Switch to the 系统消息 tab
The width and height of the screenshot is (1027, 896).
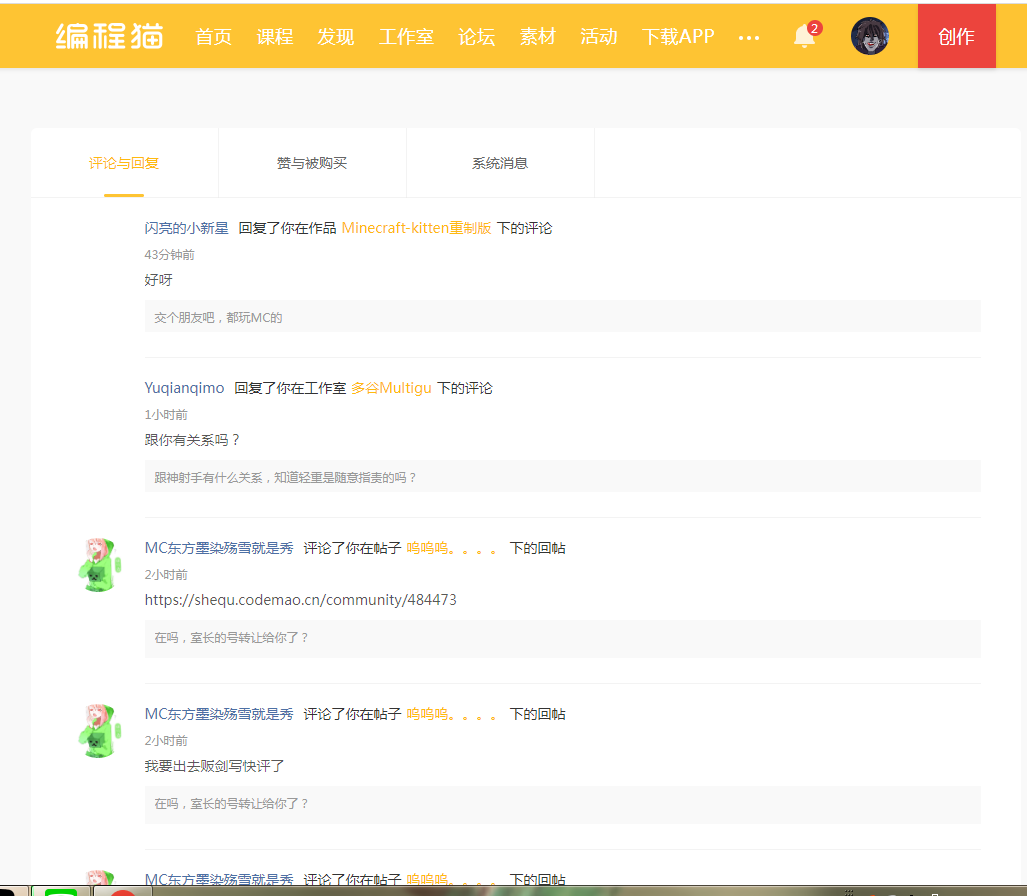[500, 163]
